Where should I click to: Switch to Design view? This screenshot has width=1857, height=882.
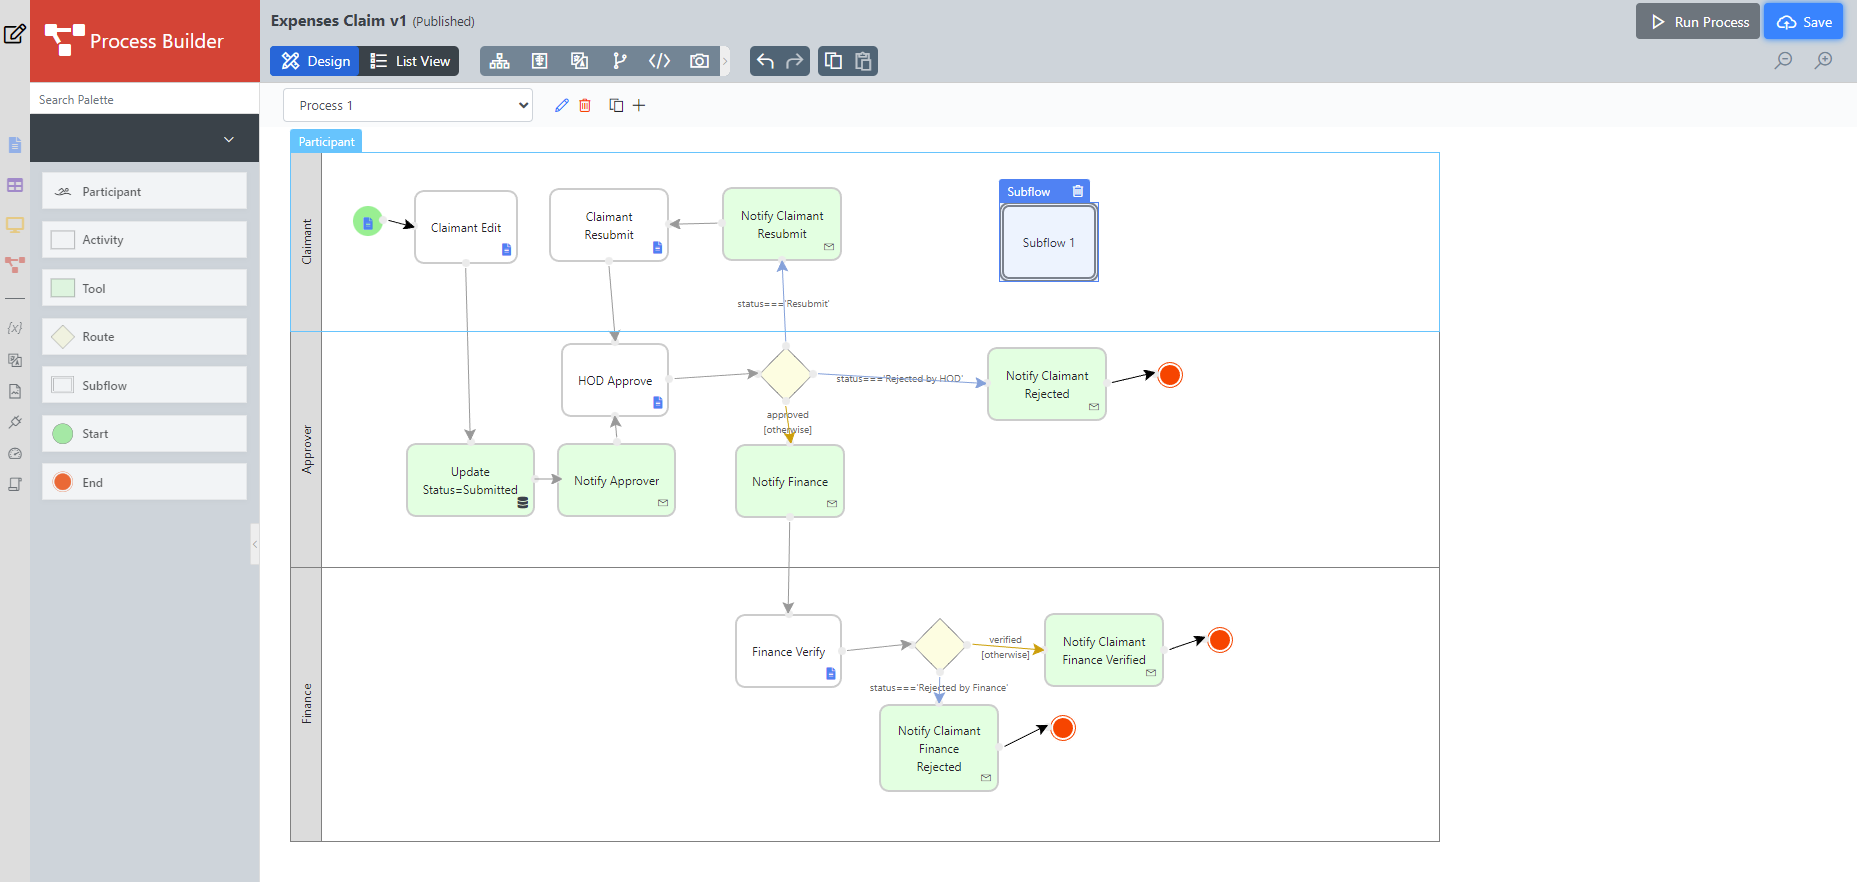[x=316, y=61]
